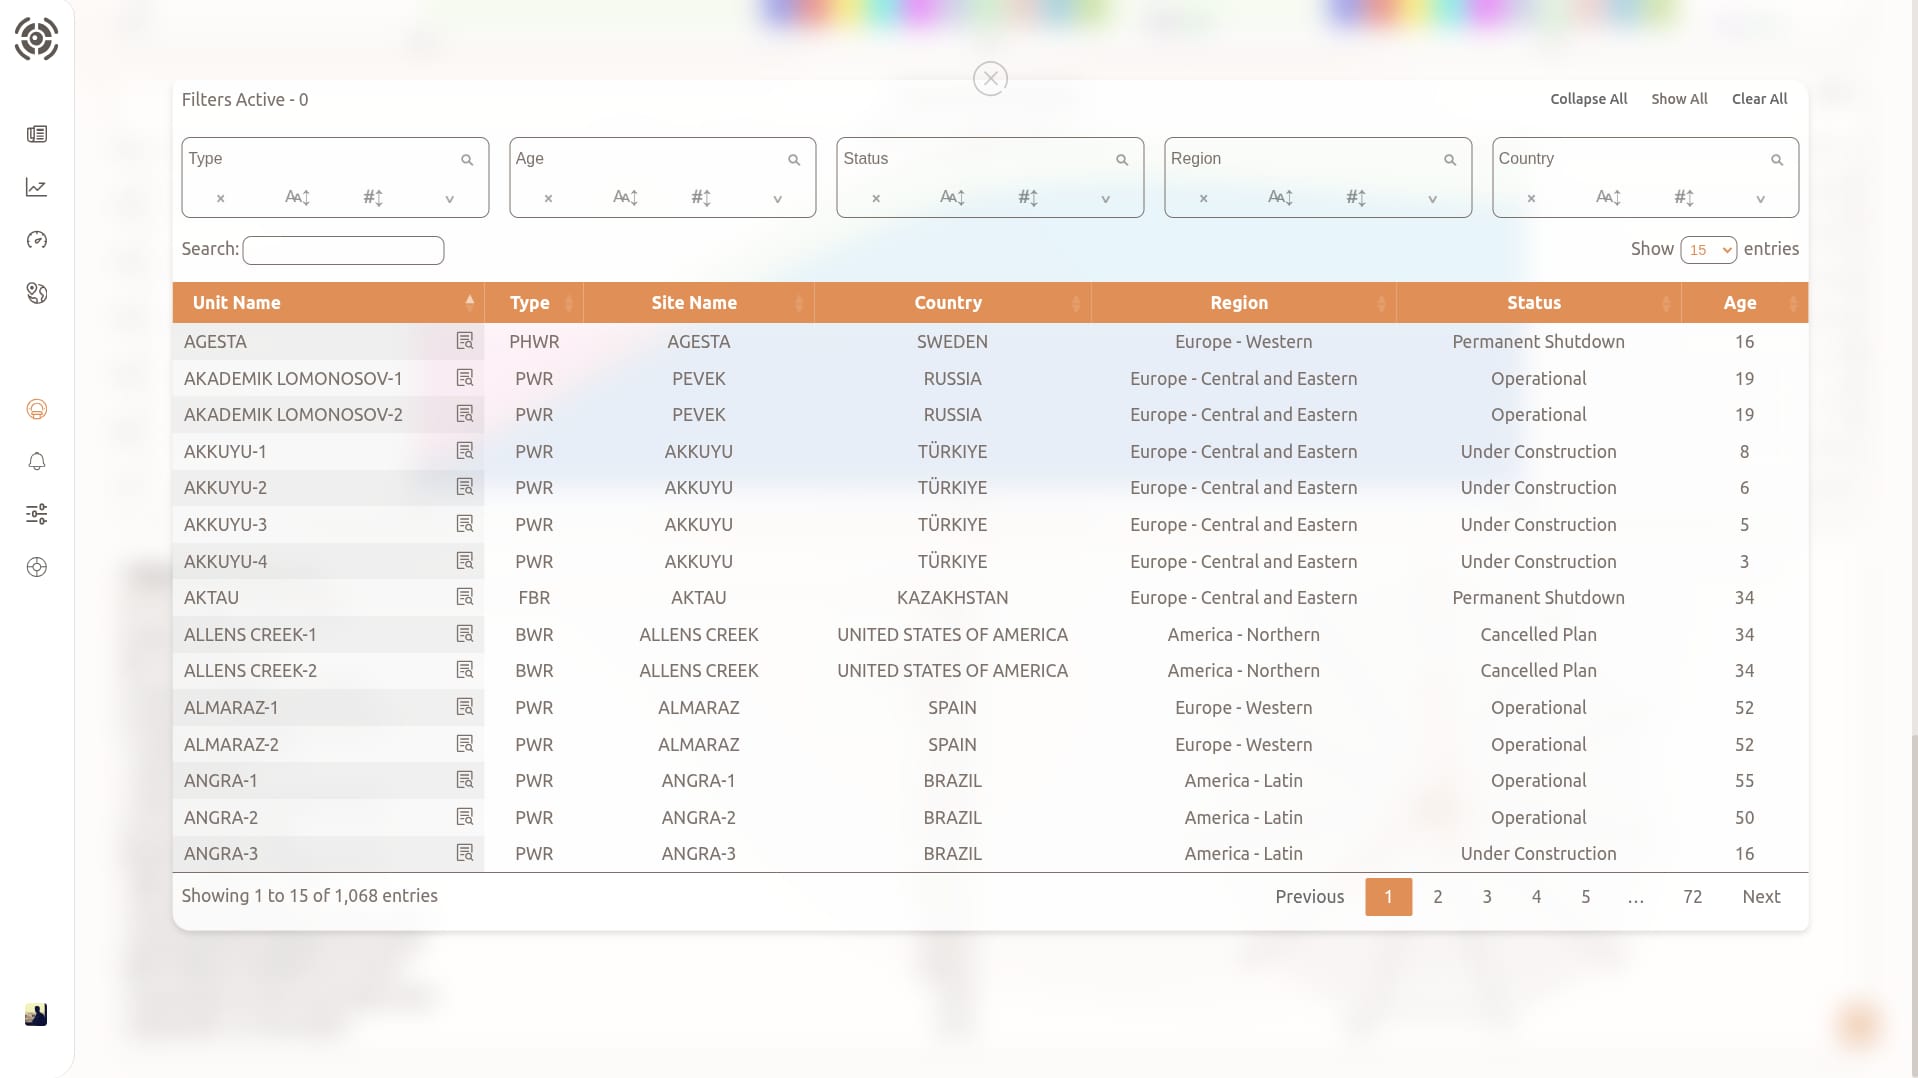The height and width of the screenshot is (1078, 1918).
Task: Sort table by Status column
Action: 1538,303
